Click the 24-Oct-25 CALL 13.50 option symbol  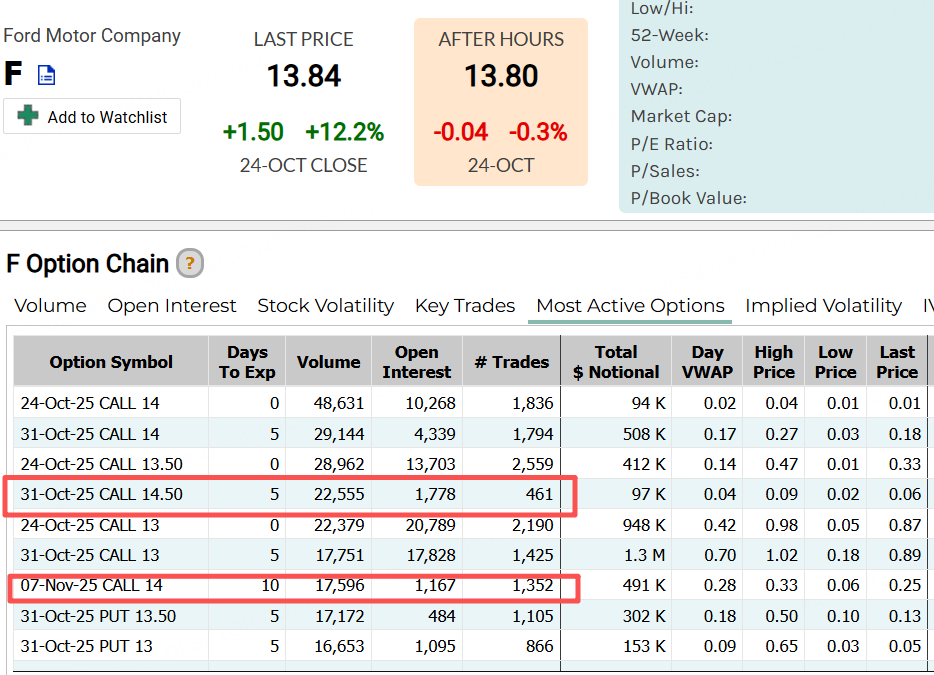point(102,464)
